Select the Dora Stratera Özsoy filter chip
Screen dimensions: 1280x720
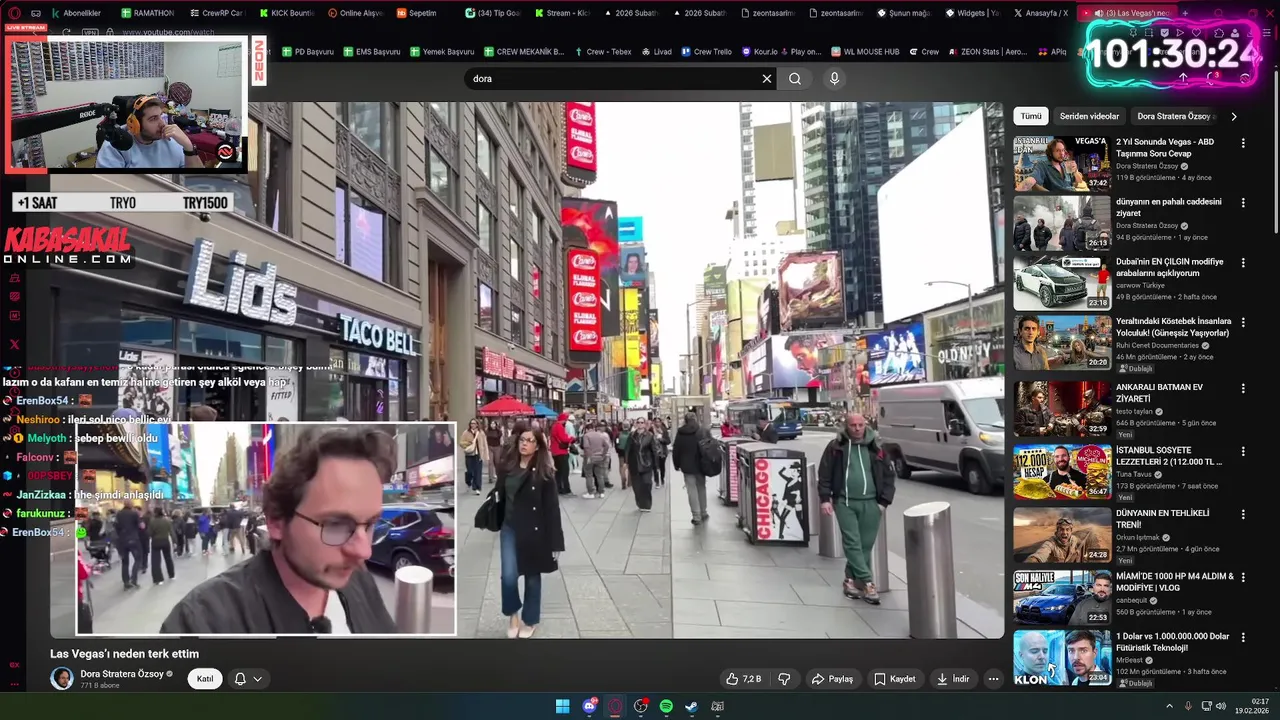pyautogui.click(x=1175, y=116)
